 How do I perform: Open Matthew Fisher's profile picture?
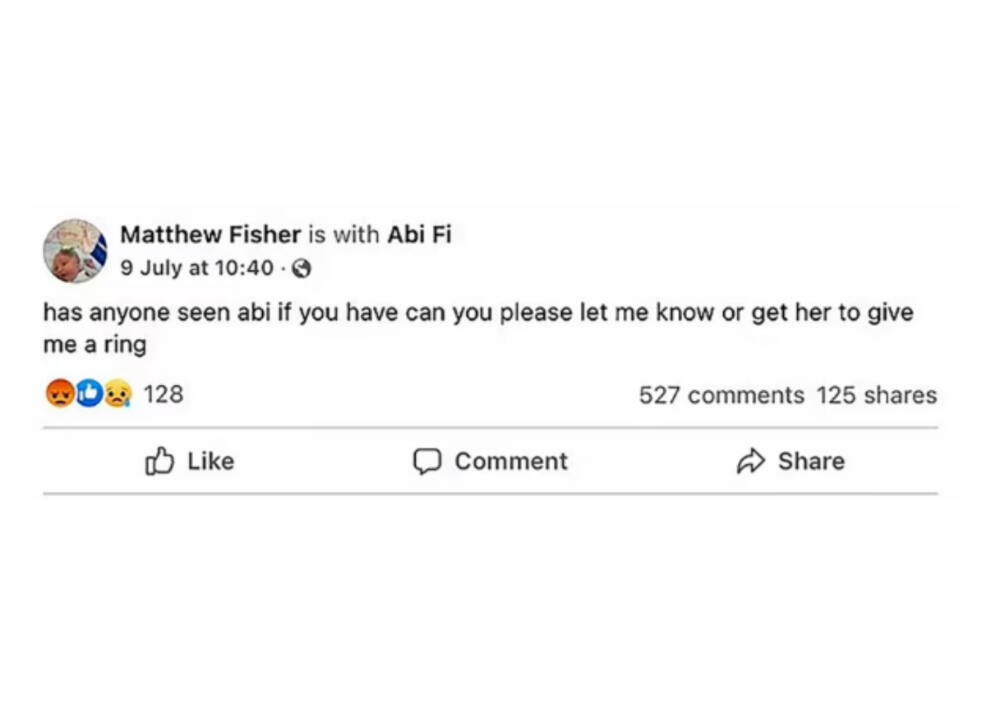tap(74, 251)
